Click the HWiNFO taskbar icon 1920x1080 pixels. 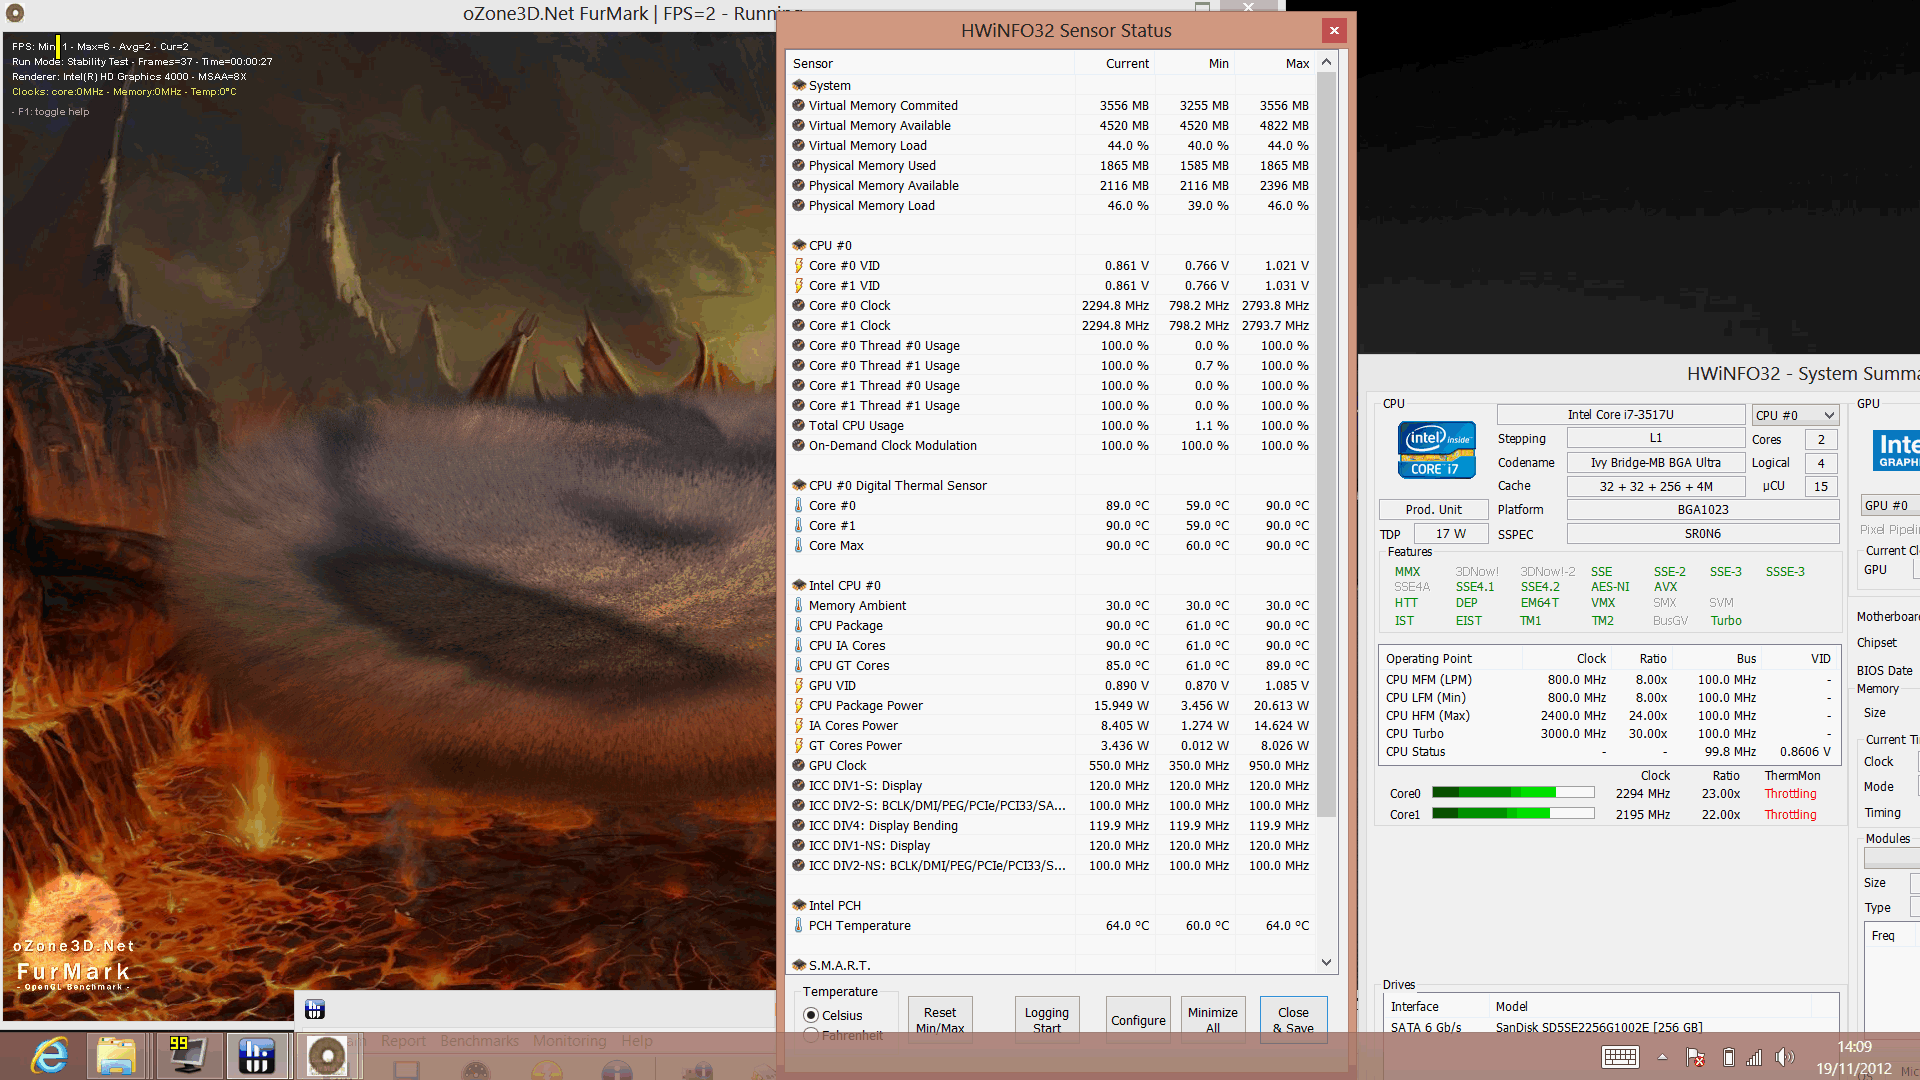click(257, 1055)
